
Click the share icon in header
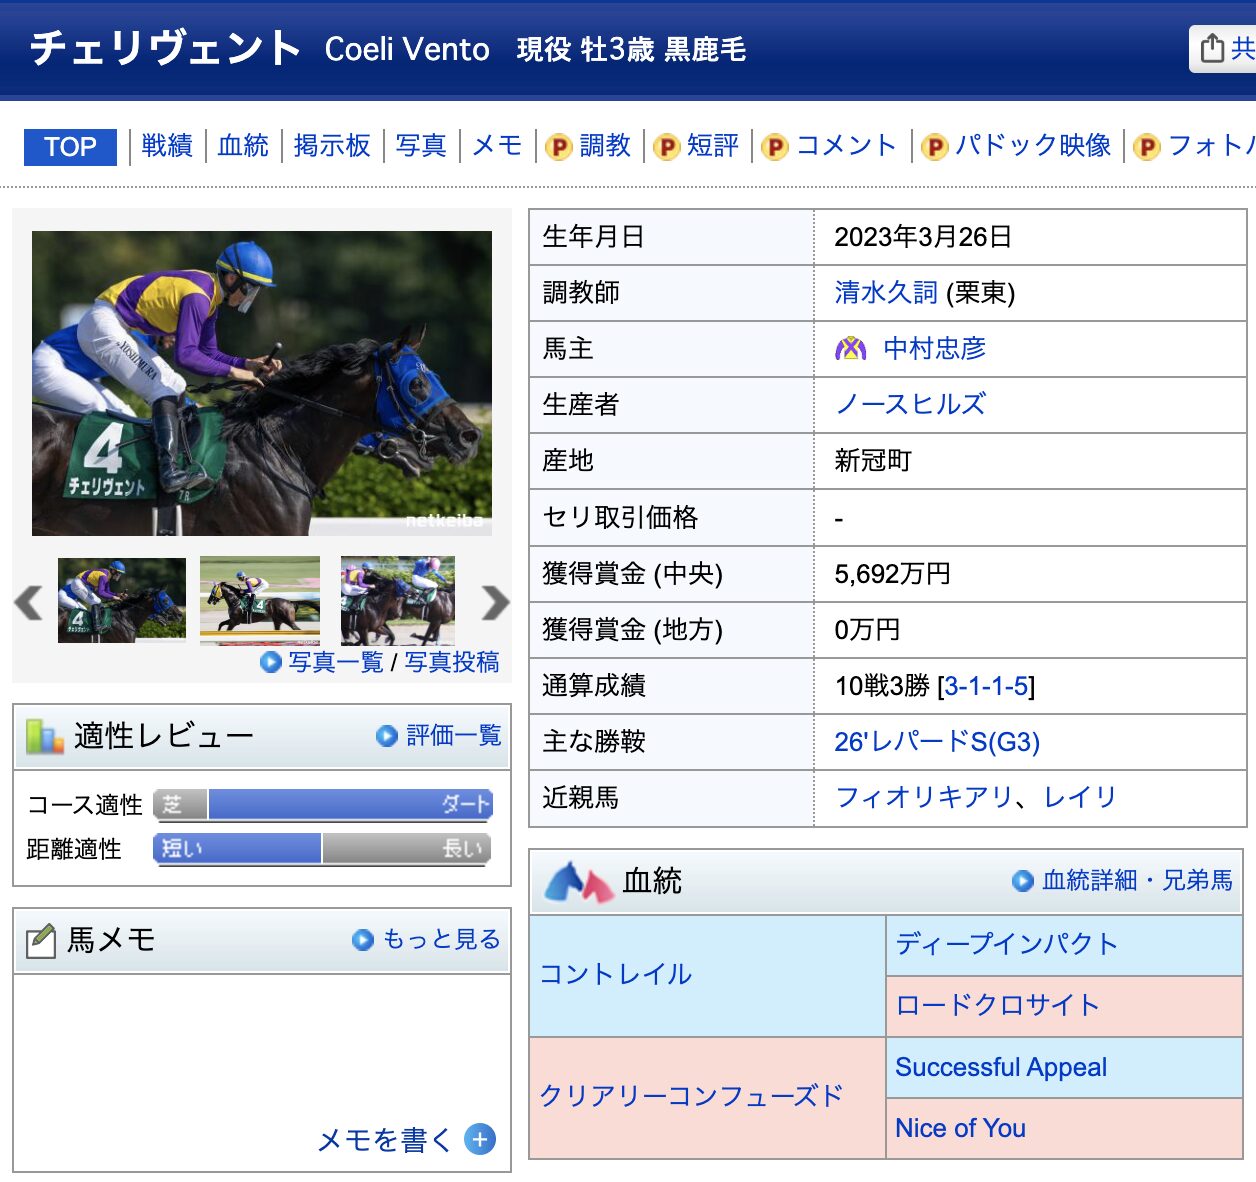[1212, 48]
